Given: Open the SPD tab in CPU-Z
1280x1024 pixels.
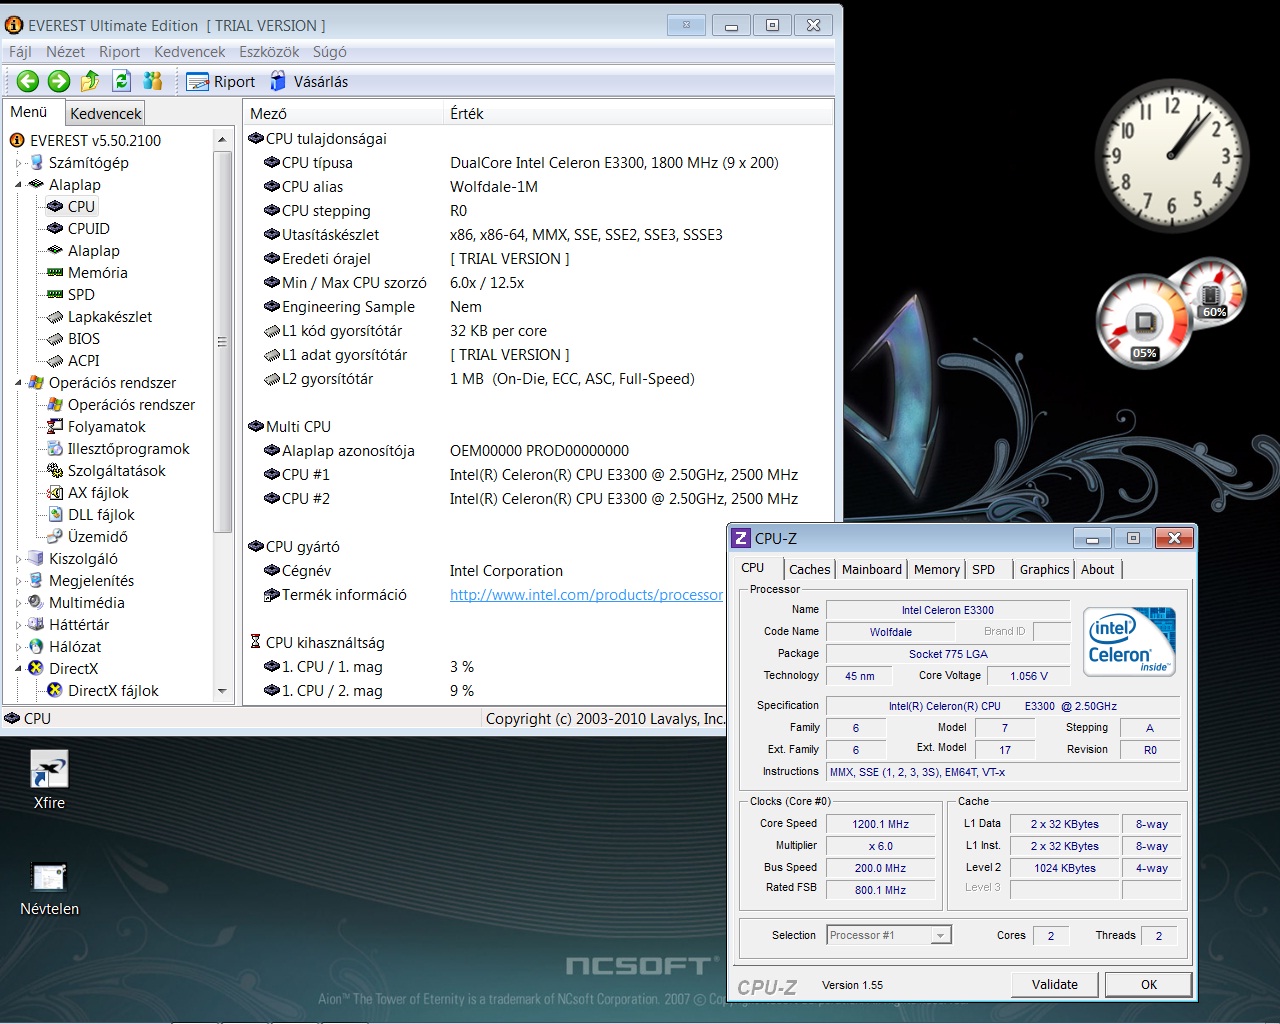Looking at the screenshot, I should pos(984,569).
